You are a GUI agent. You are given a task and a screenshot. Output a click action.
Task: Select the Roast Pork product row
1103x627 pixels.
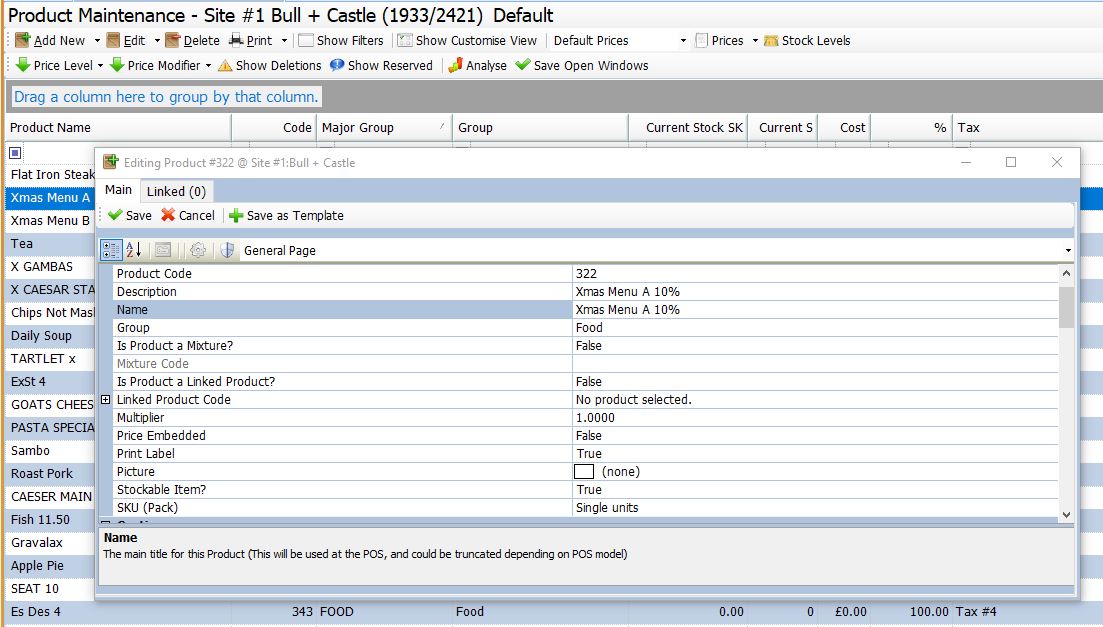click(50, 474)
